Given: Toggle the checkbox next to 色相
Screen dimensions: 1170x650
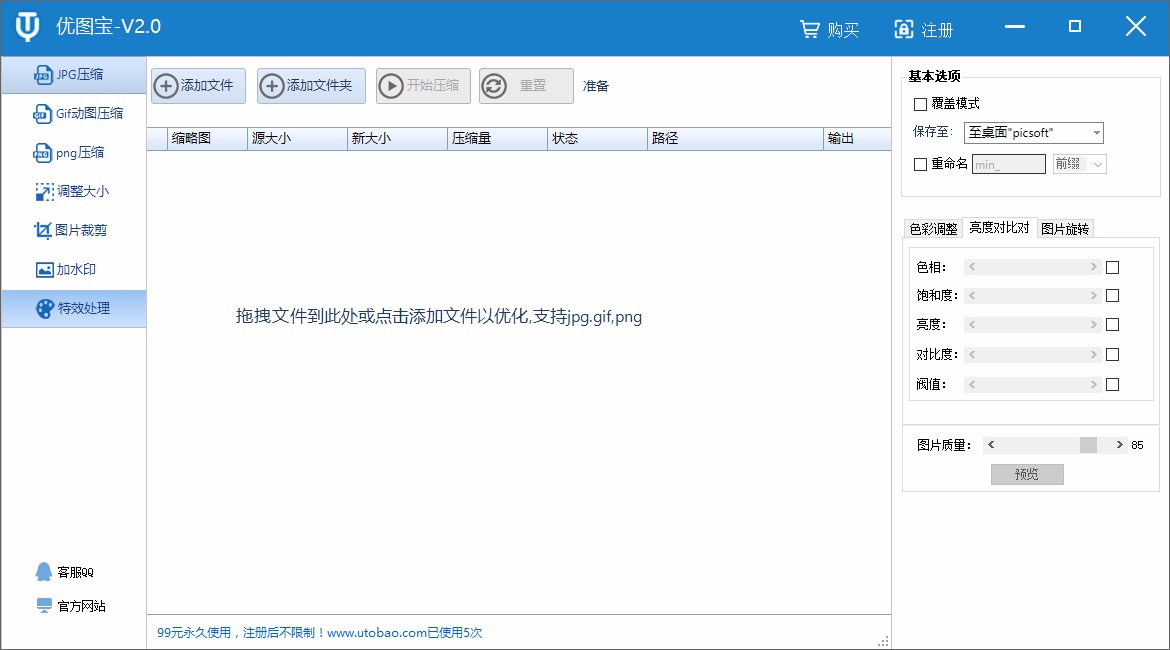Looking at the screenshot, I should (x=1112, y=266).
